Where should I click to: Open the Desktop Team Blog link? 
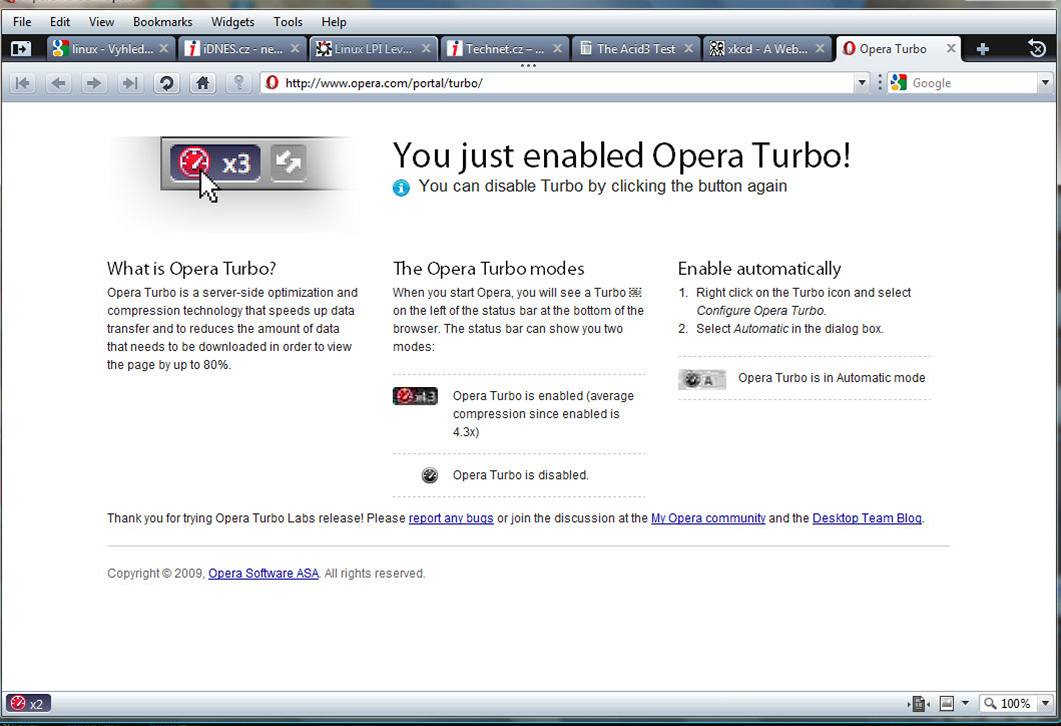click(866, 518)
